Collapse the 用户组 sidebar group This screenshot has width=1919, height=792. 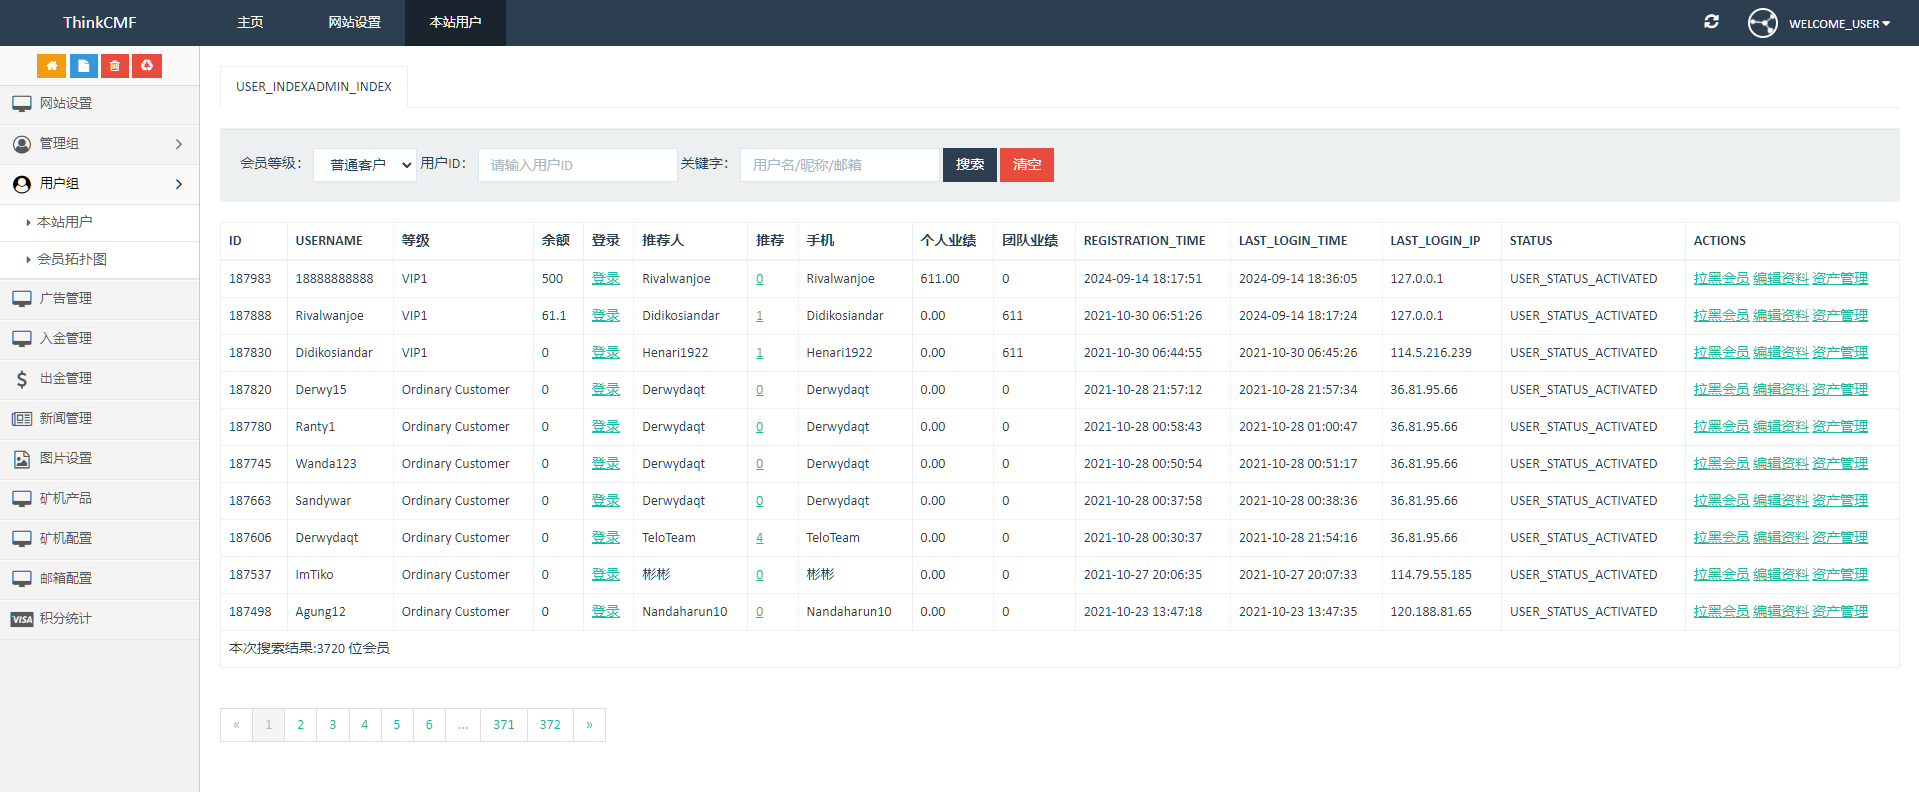point(100,184)
